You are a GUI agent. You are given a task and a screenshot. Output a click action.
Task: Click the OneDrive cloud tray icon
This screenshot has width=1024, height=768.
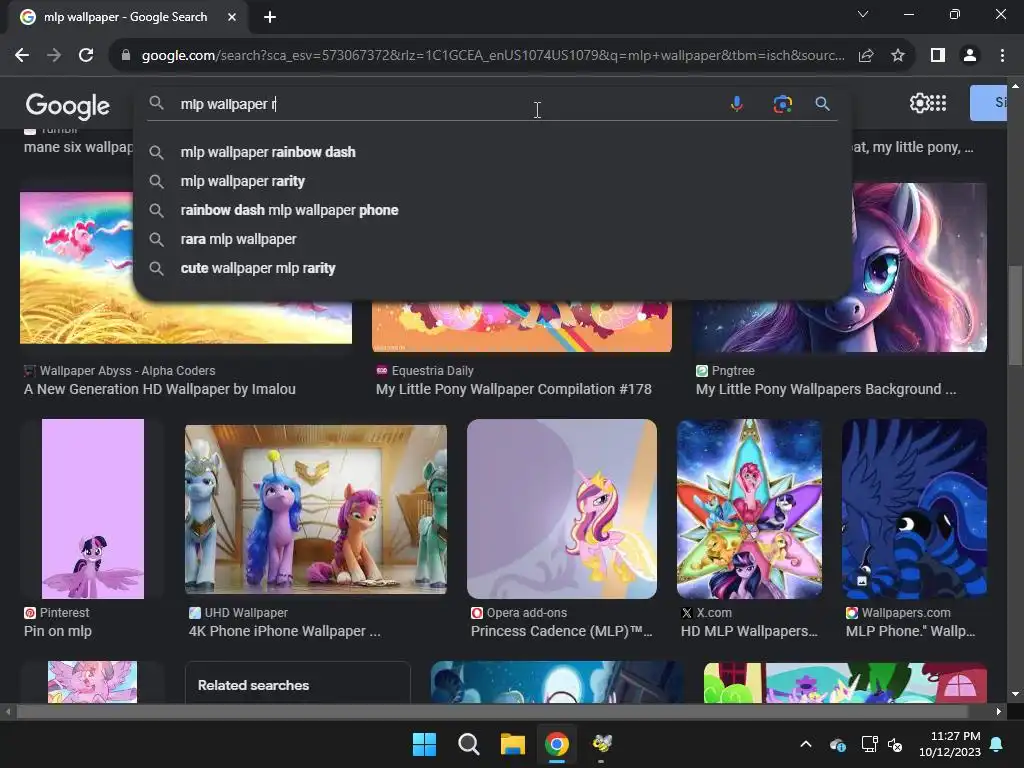(838, 744)
